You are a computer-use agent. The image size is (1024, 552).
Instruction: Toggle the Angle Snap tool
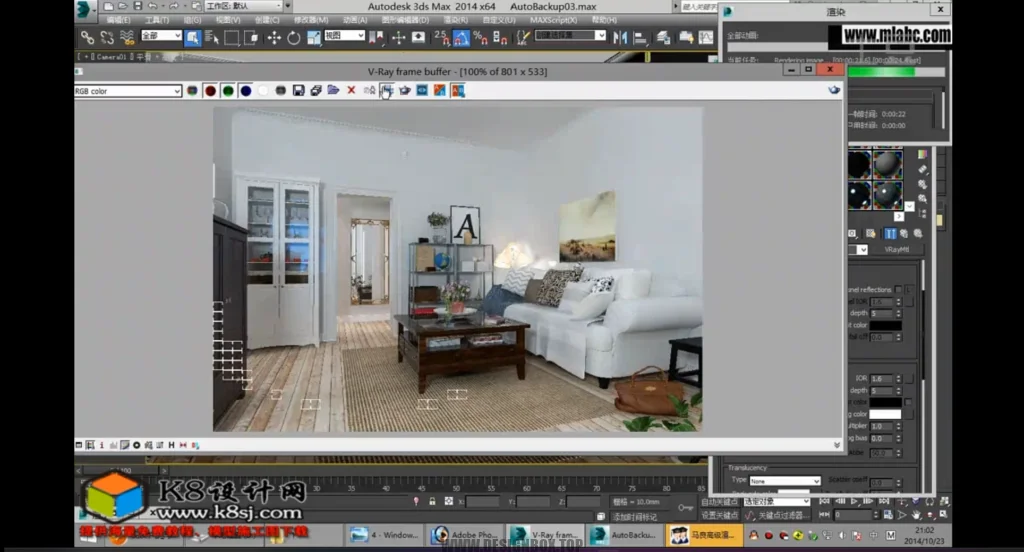pos(461,37)
